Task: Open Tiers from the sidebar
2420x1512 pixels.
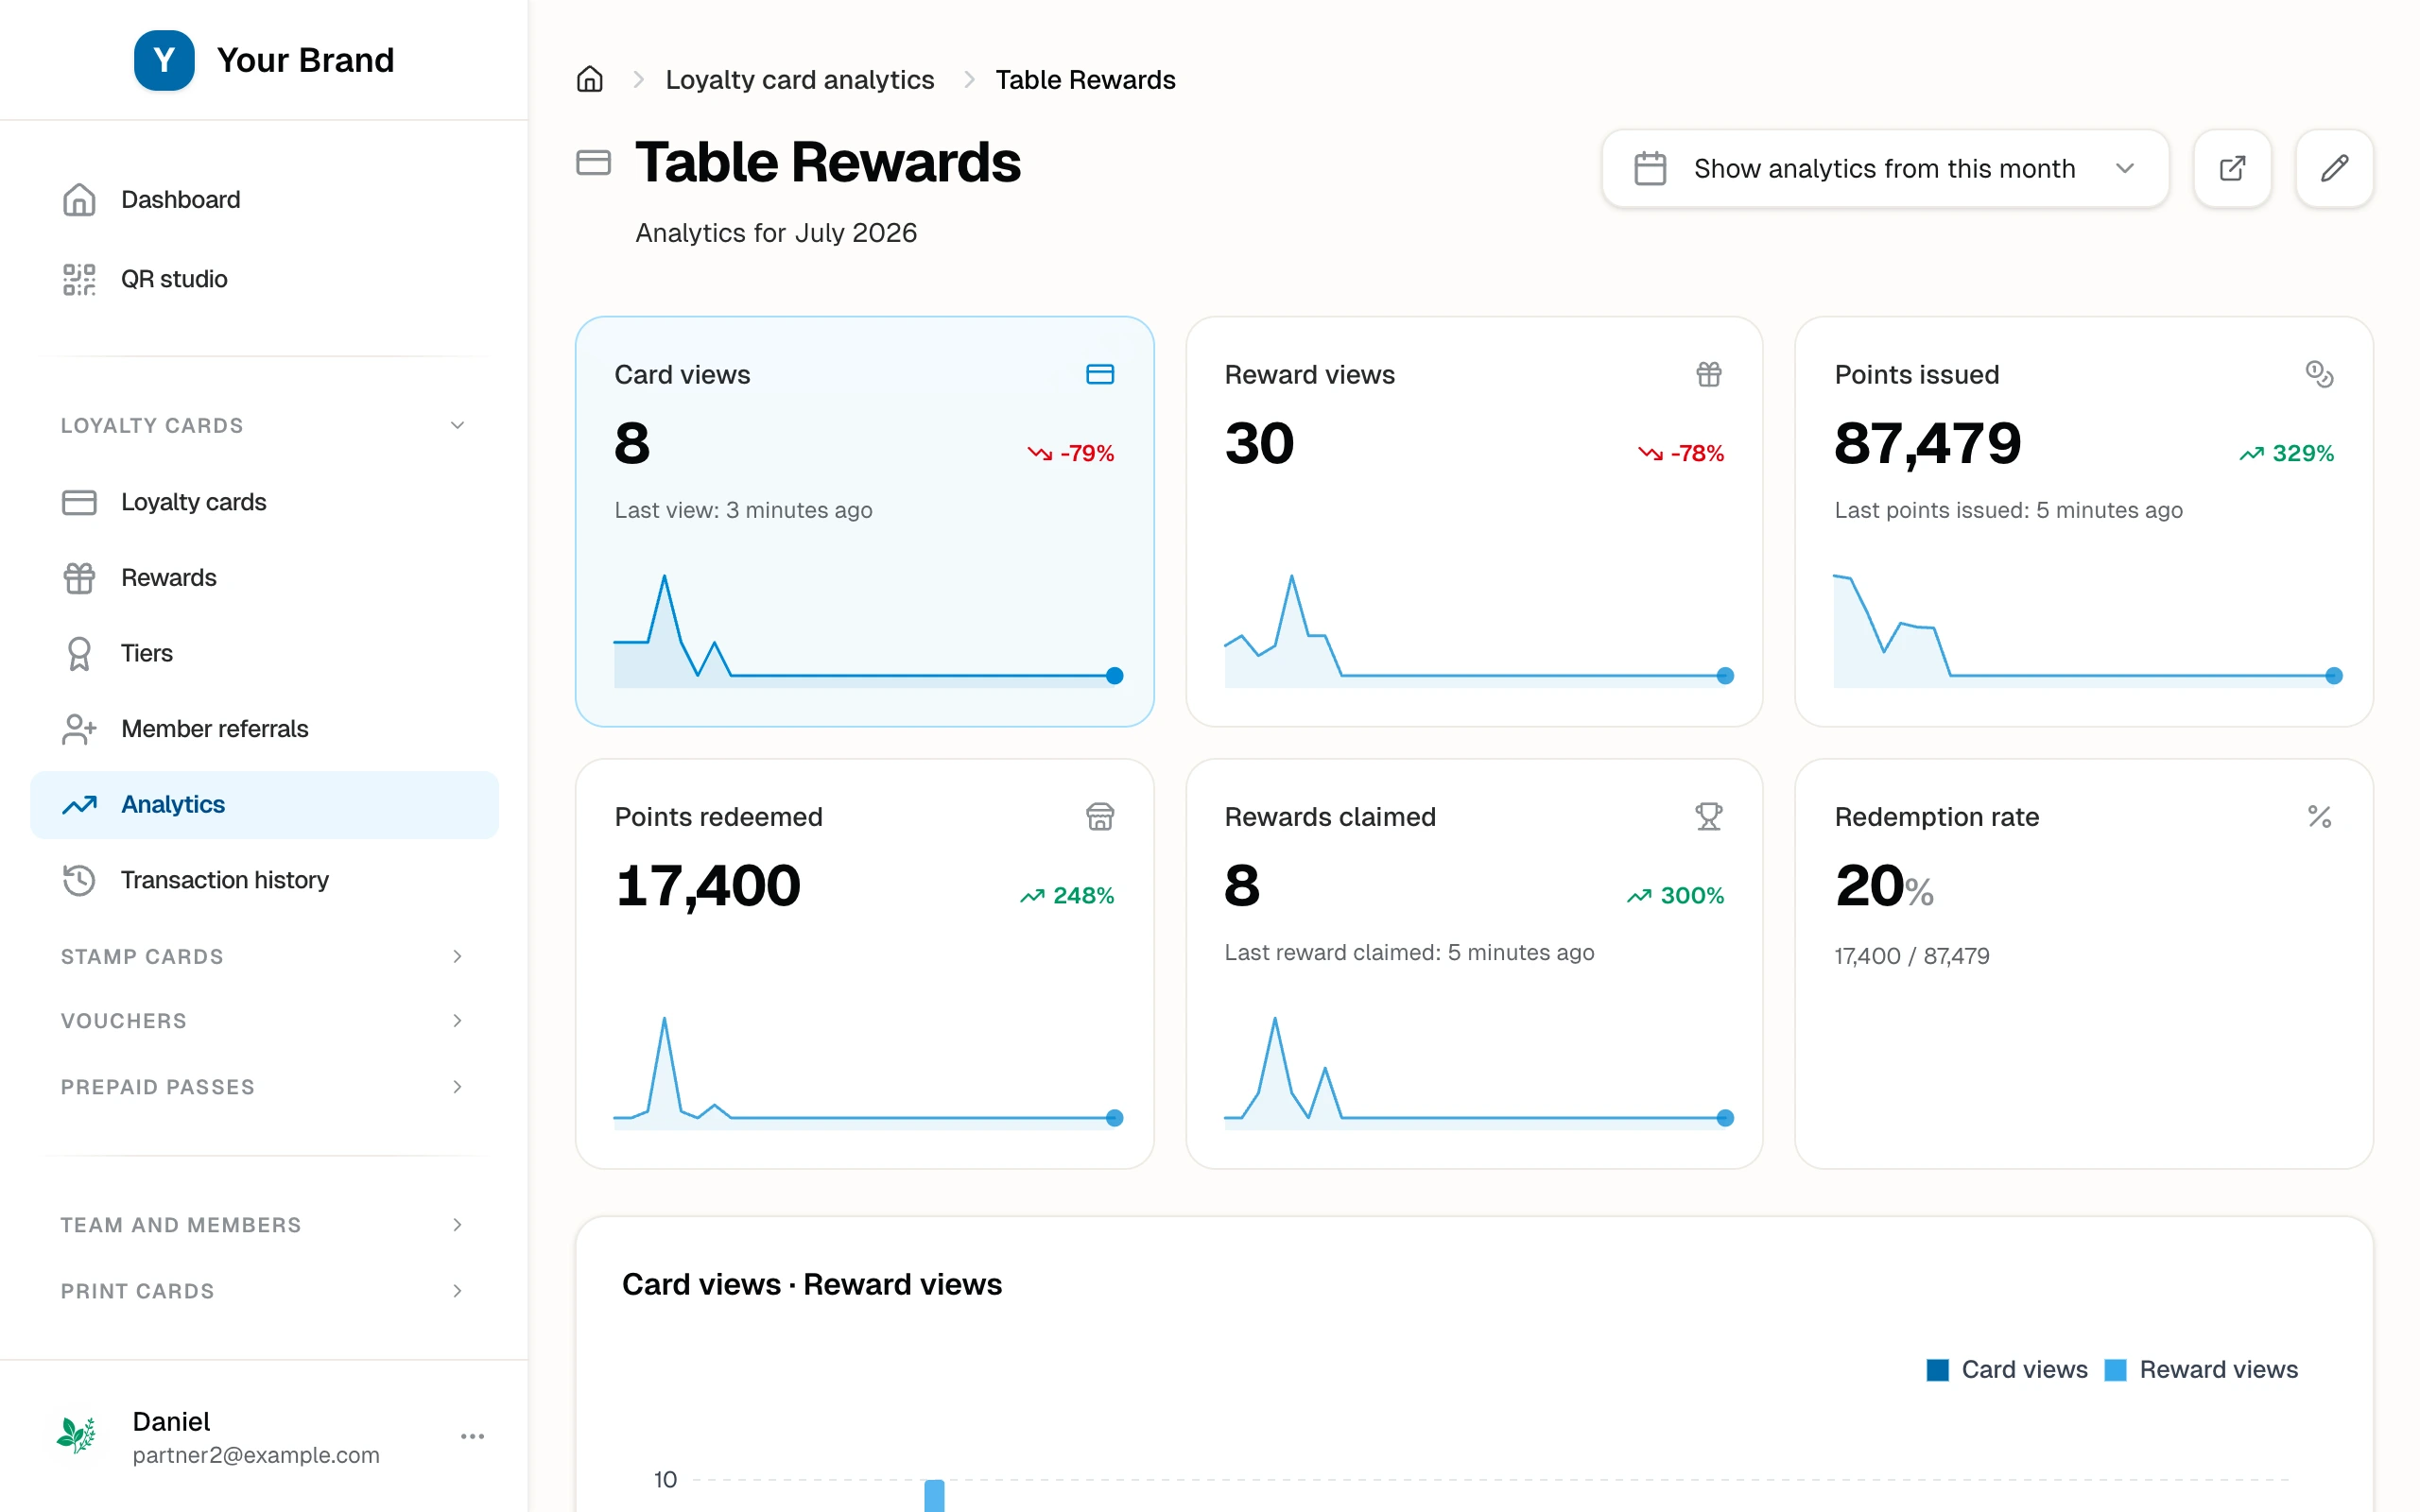Action: tap(264, 654)
